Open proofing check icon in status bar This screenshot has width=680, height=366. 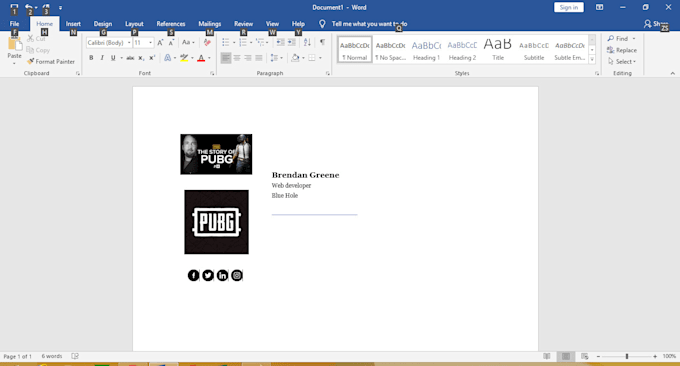coord(75,356)
